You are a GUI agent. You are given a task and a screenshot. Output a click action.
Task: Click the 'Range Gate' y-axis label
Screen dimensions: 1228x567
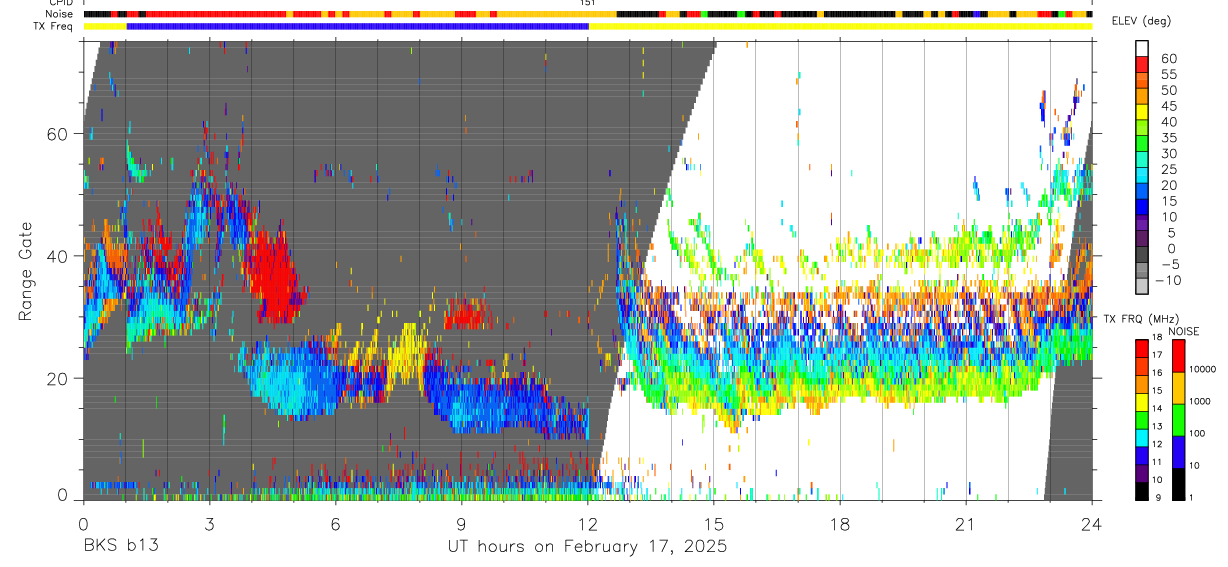[24, 271]
